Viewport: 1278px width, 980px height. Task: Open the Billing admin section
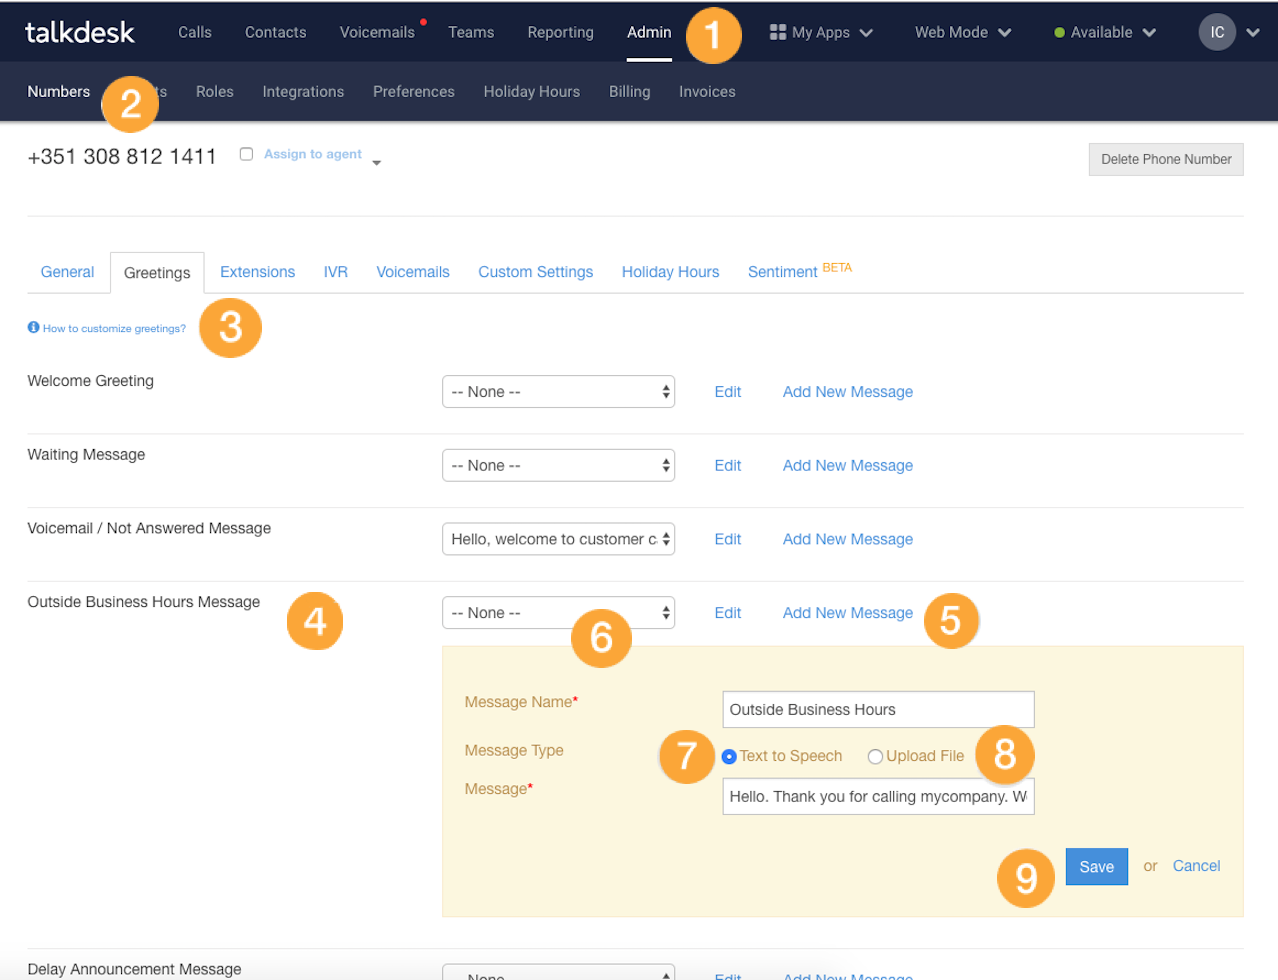[x=630, y=91]
